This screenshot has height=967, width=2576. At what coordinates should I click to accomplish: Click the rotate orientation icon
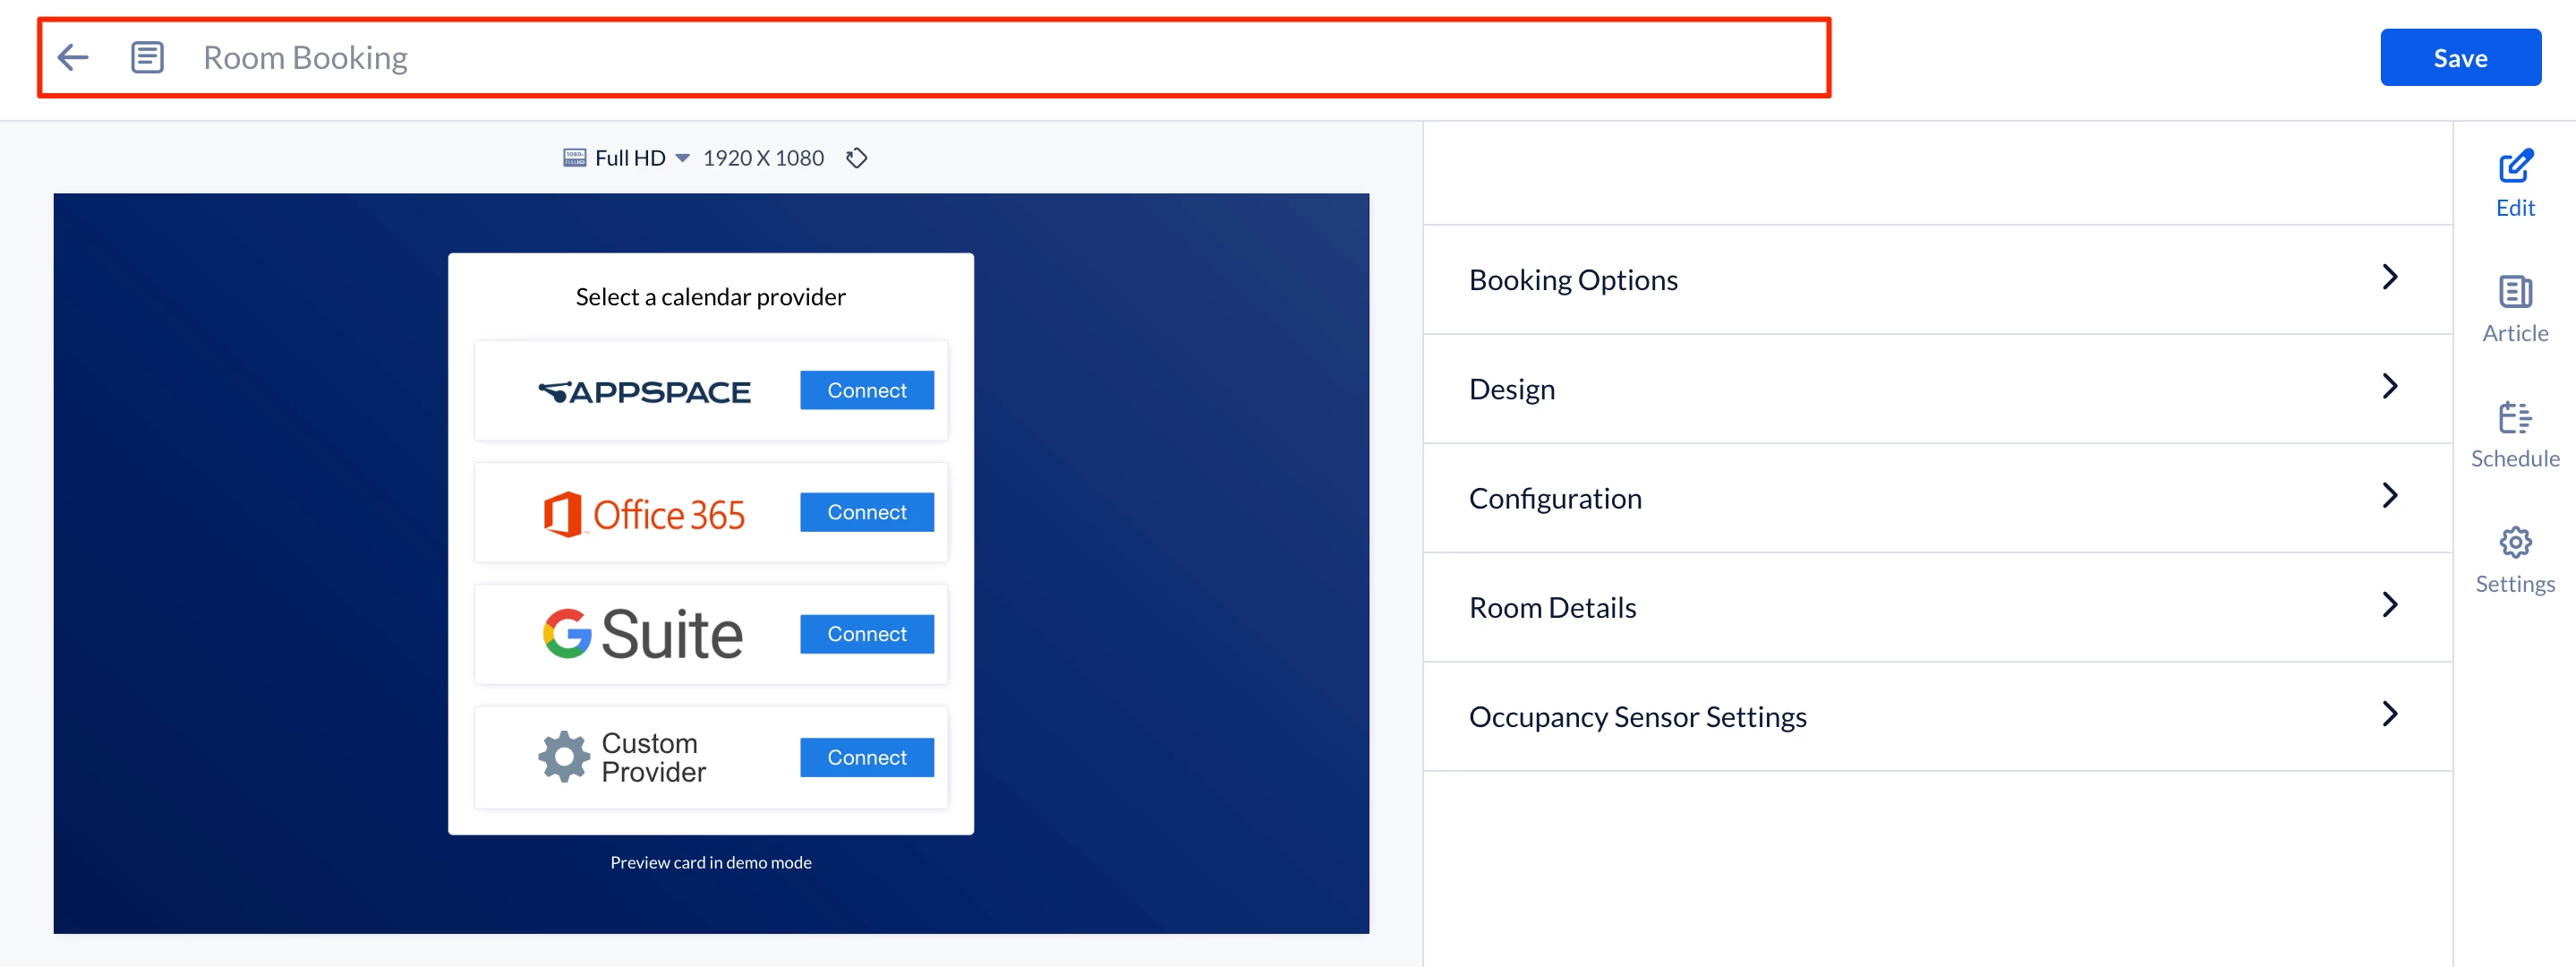coord(856,158)
